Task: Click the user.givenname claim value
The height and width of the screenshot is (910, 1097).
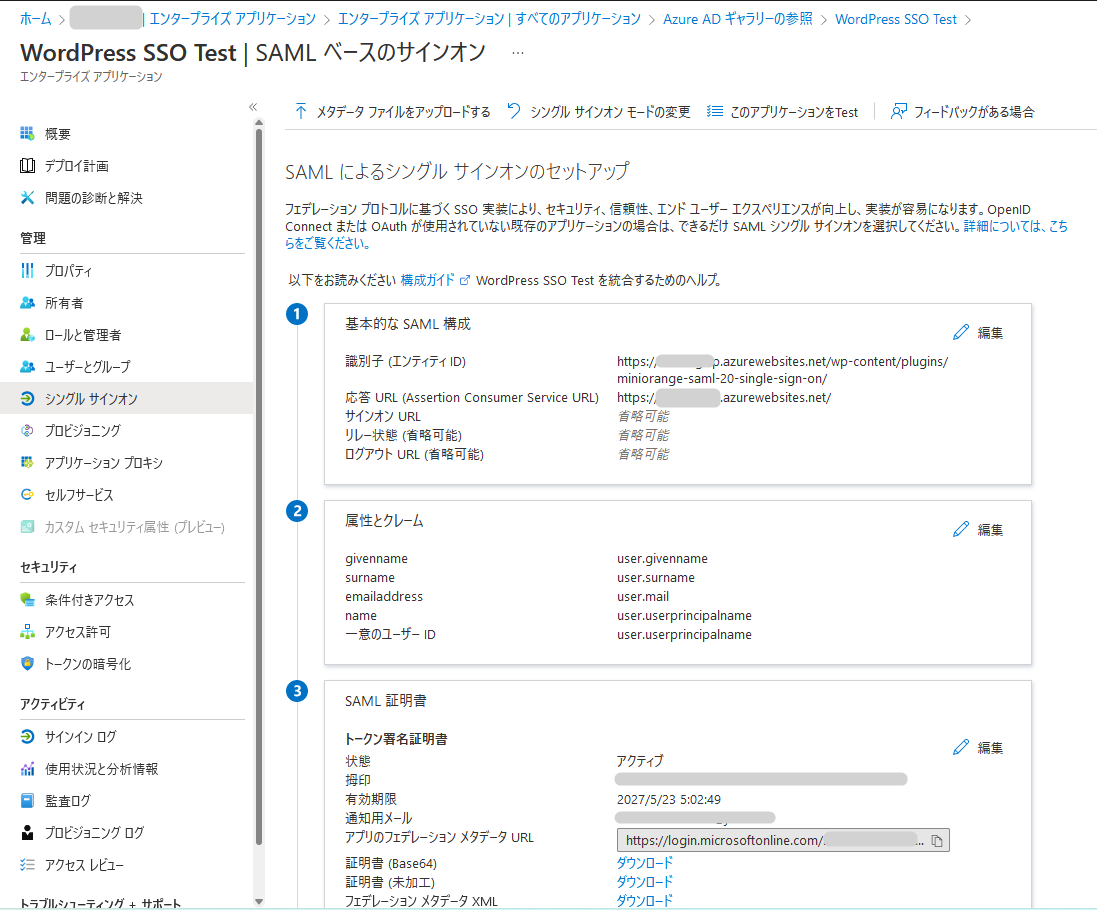Action: [662, 559]
